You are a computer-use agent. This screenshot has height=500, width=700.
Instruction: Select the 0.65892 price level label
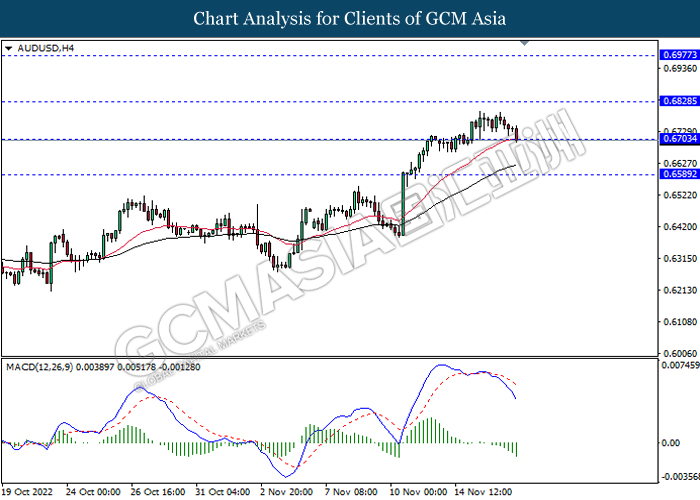tap(680, 174)
